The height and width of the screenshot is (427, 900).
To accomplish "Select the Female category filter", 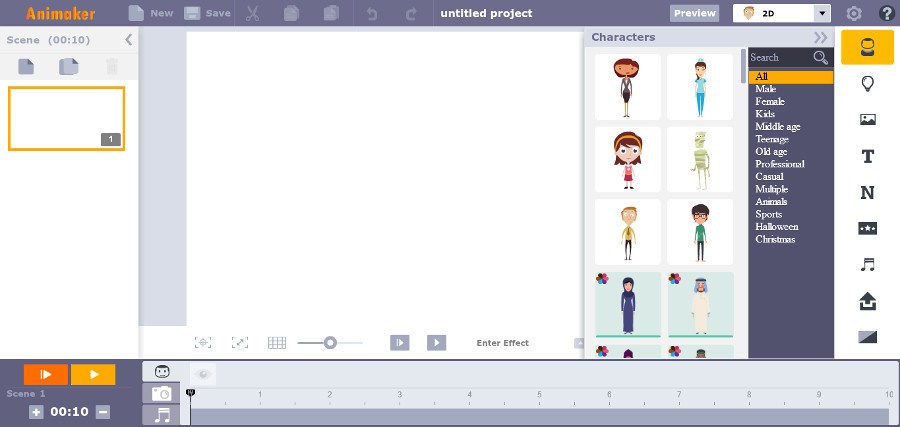I will tap(770, 102).
